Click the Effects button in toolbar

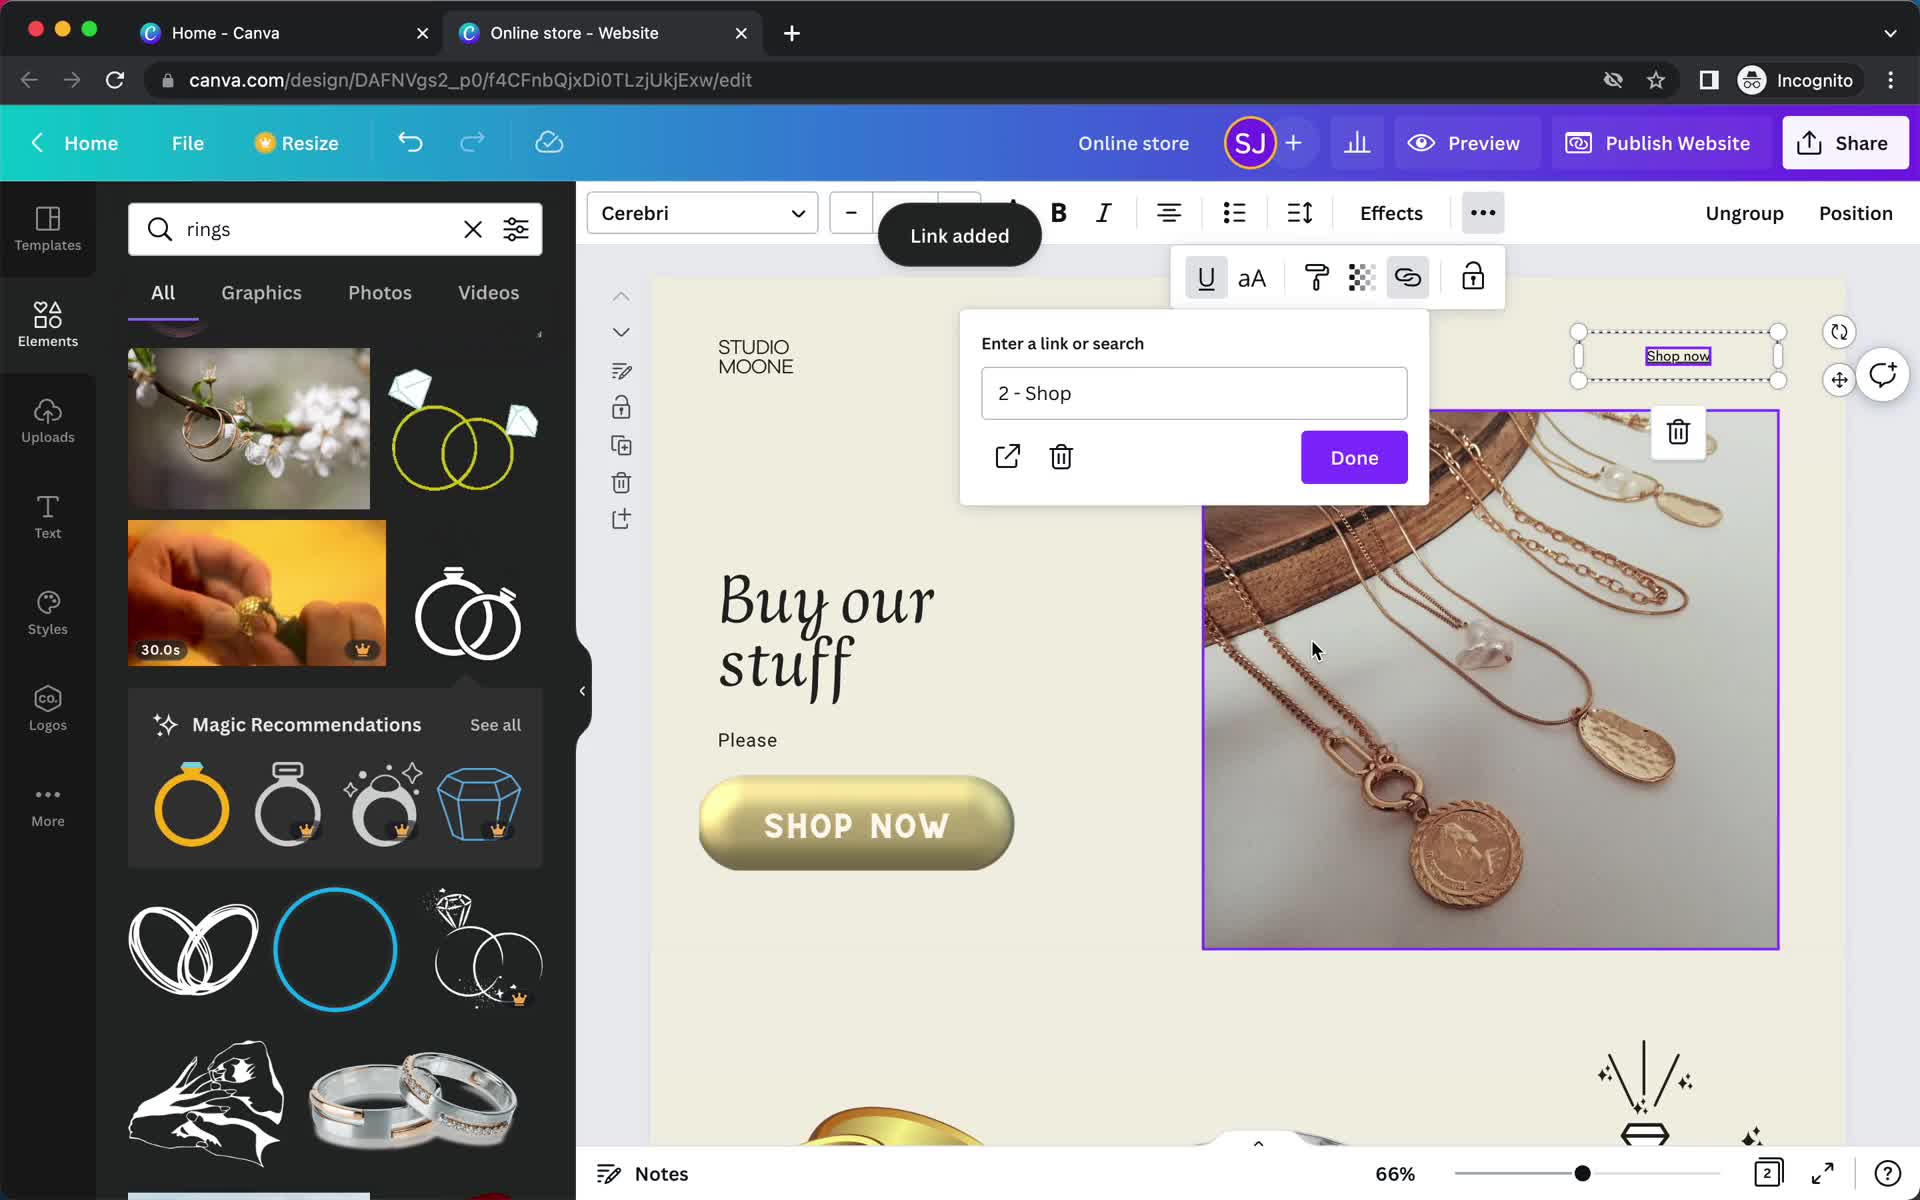[x=1391, y=213]
